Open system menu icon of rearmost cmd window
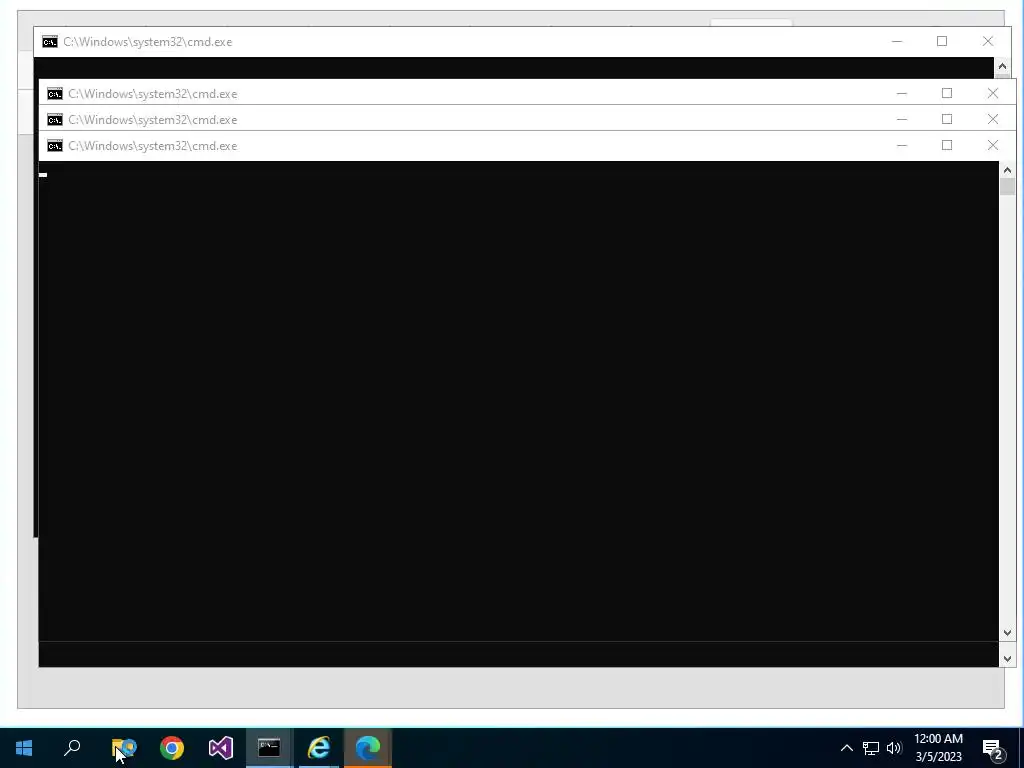 pyautogui.click(x=50, y=42)
